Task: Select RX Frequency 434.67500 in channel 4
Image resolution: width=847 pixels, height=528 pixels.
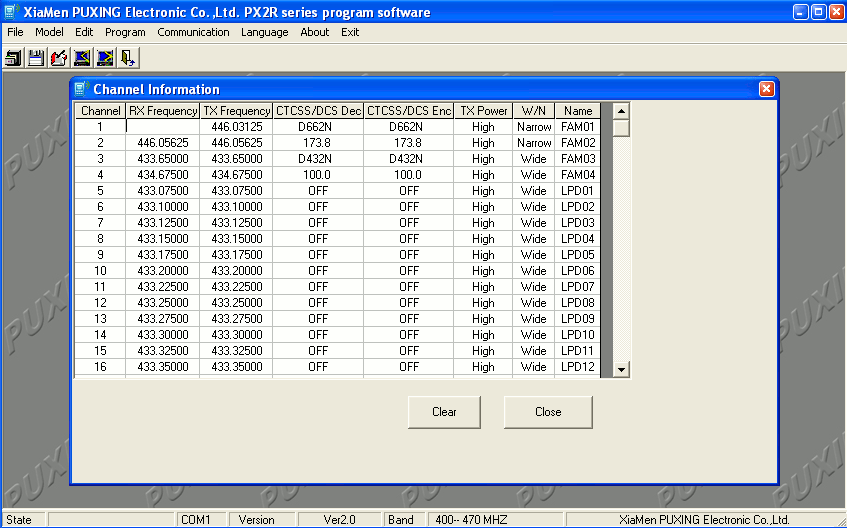Action: [x=163, y=175]
